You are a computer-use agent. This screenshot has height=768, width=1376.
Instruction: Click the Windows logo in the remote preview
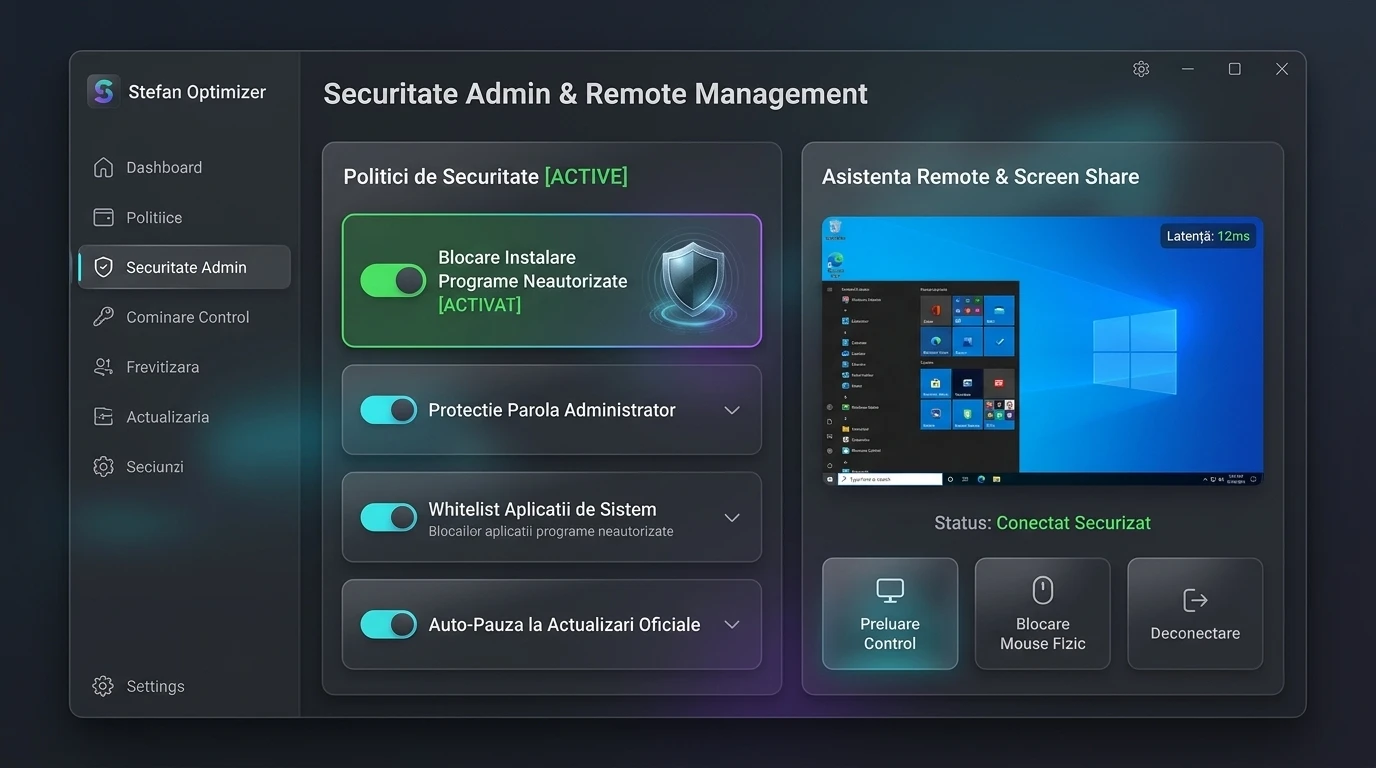tap(1135, 351)
